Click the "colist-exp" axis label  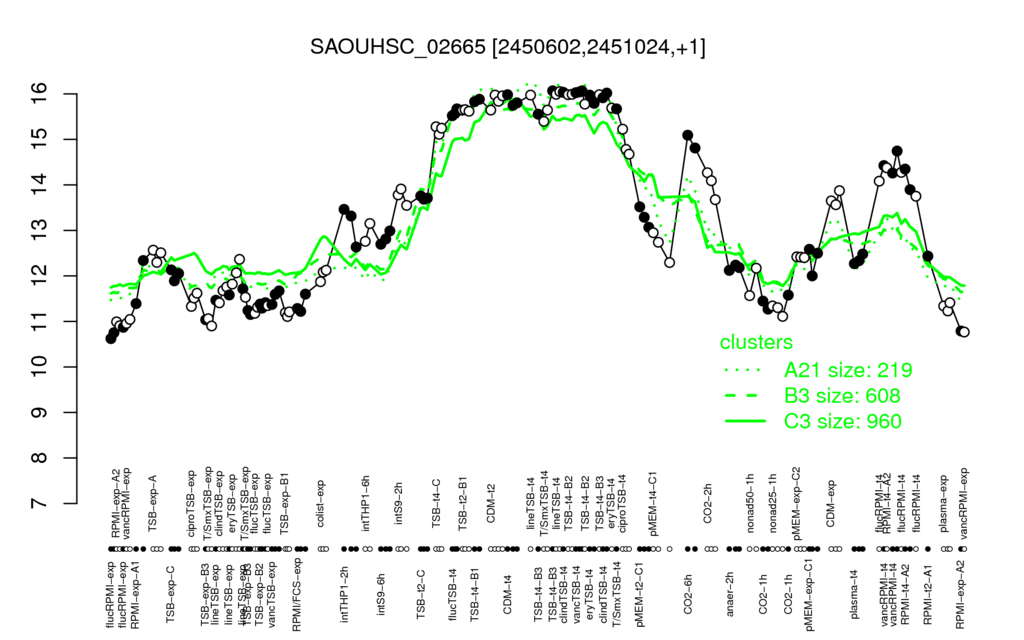click(320, 502)
